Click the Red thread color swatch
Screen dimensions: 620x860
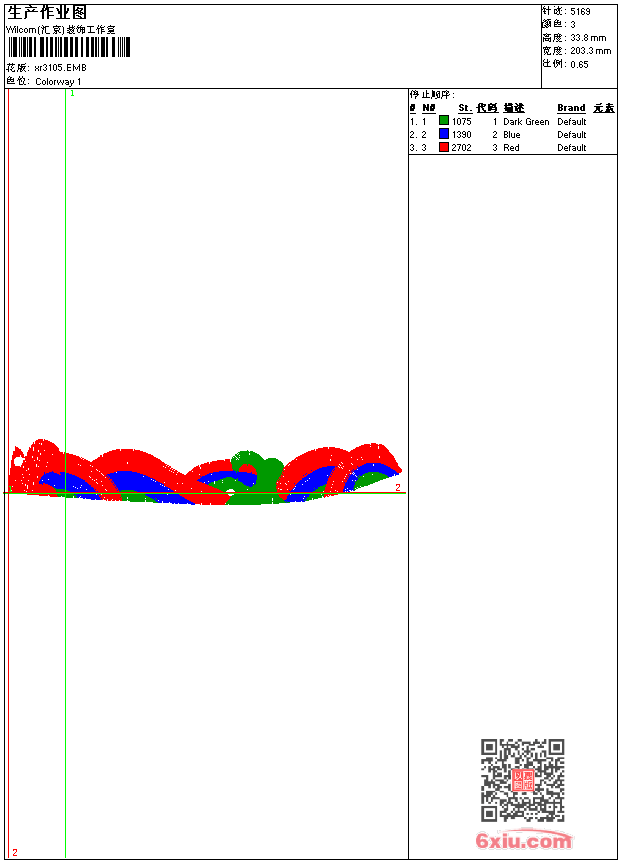coord(444,147)
